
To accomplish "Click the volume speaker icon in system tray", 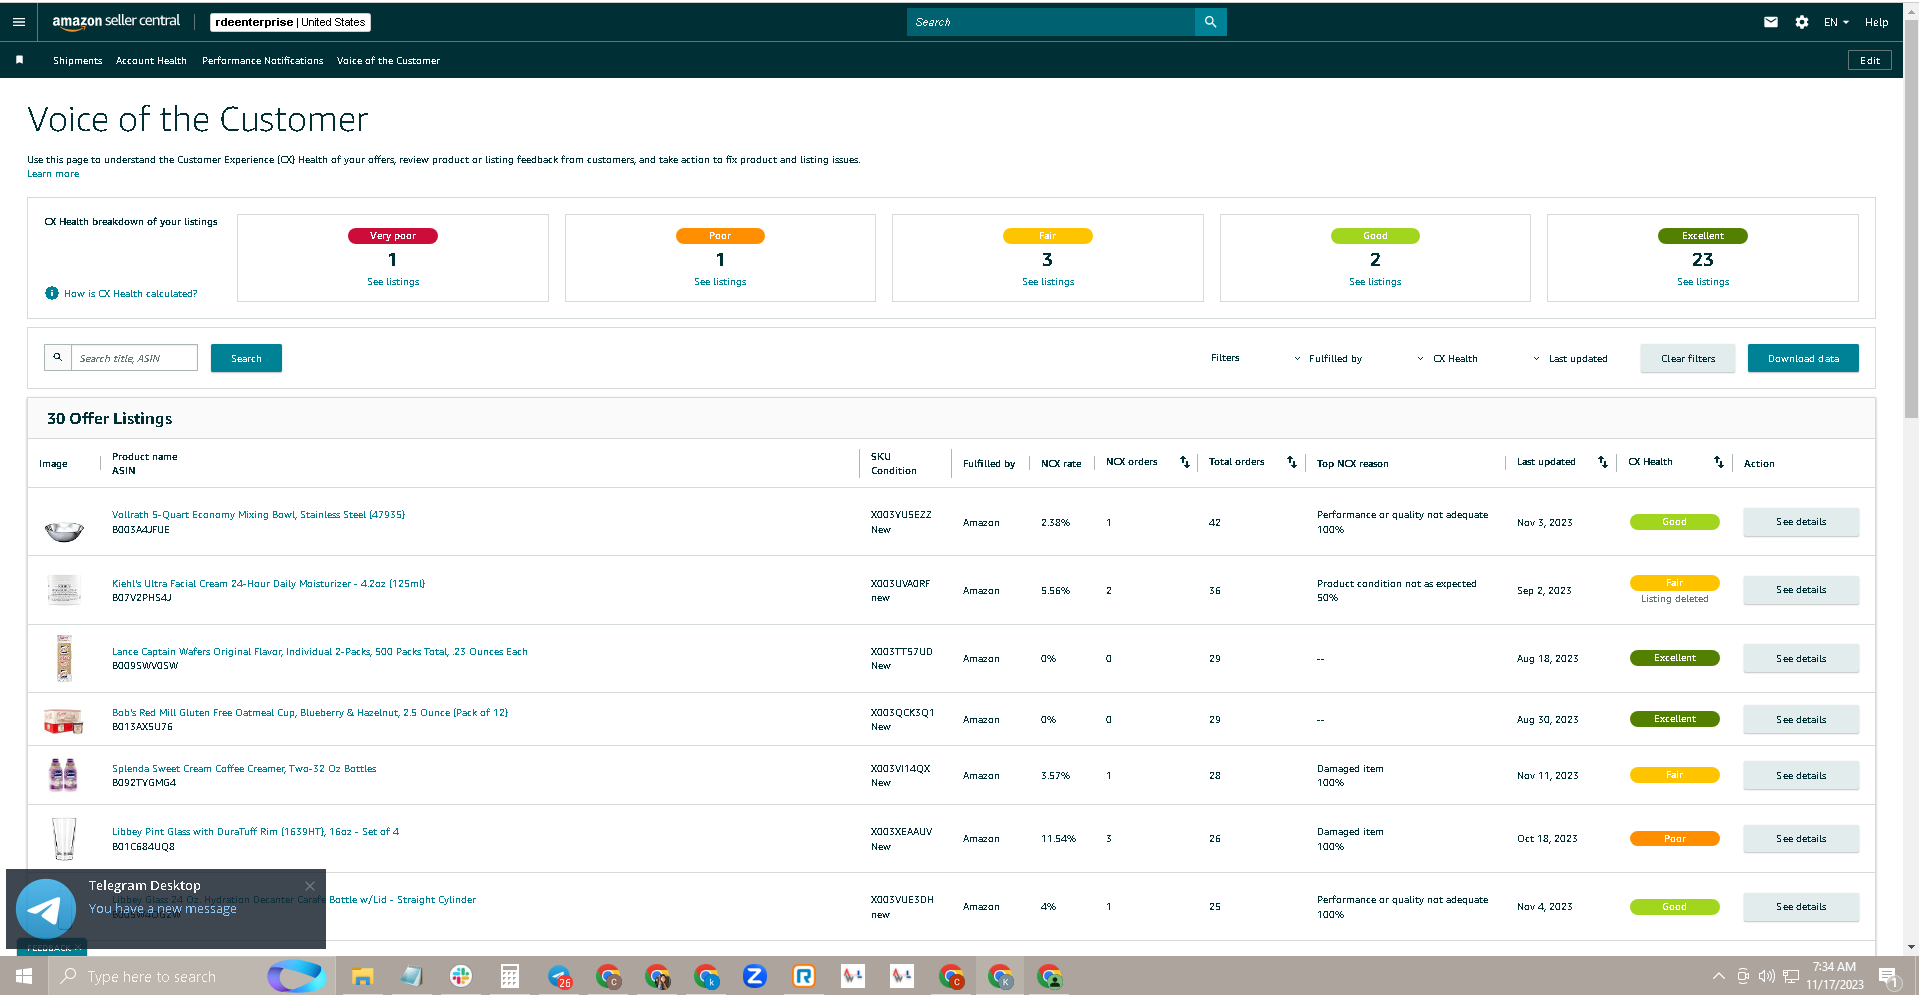I will tap(1766, 976).
